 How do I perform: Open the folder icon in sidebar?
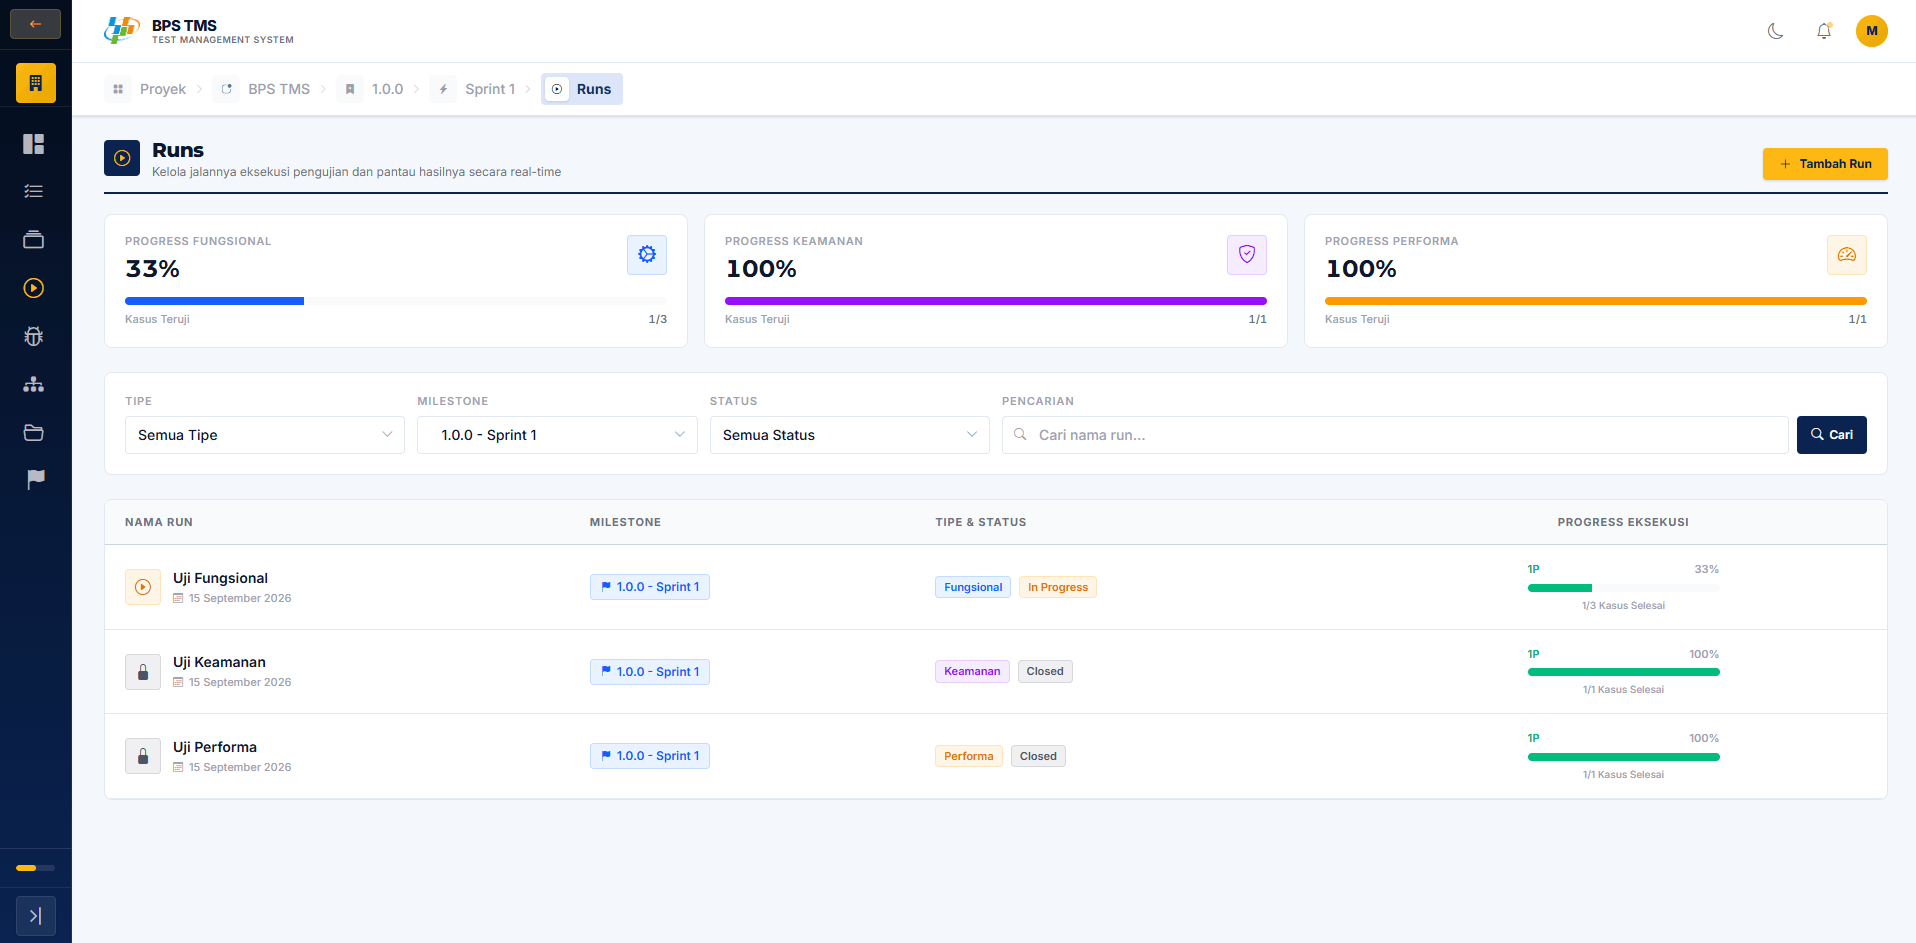point(34,432)
